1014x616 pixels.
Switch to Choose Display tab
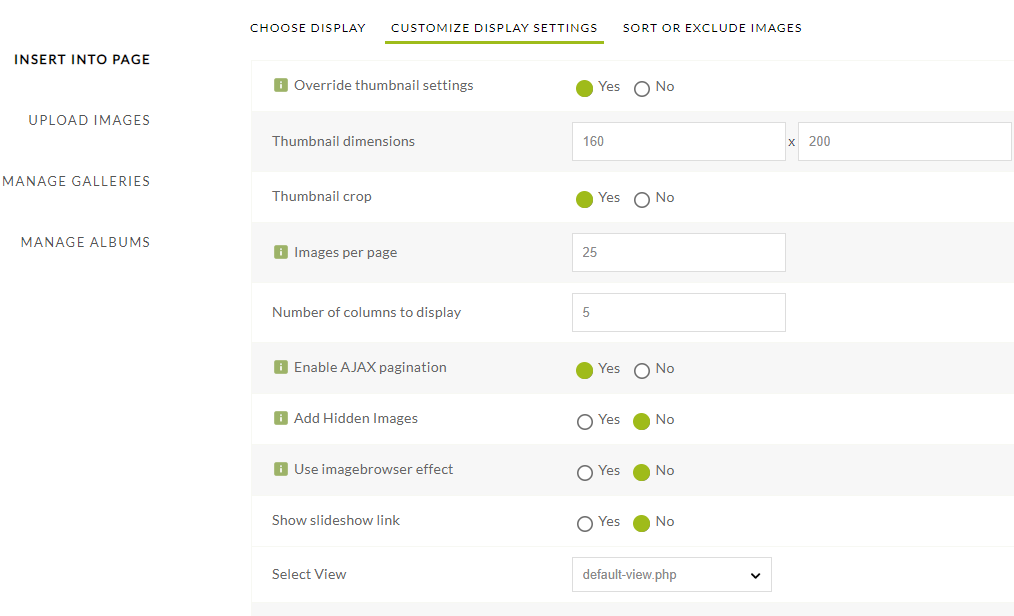[308, 28]
